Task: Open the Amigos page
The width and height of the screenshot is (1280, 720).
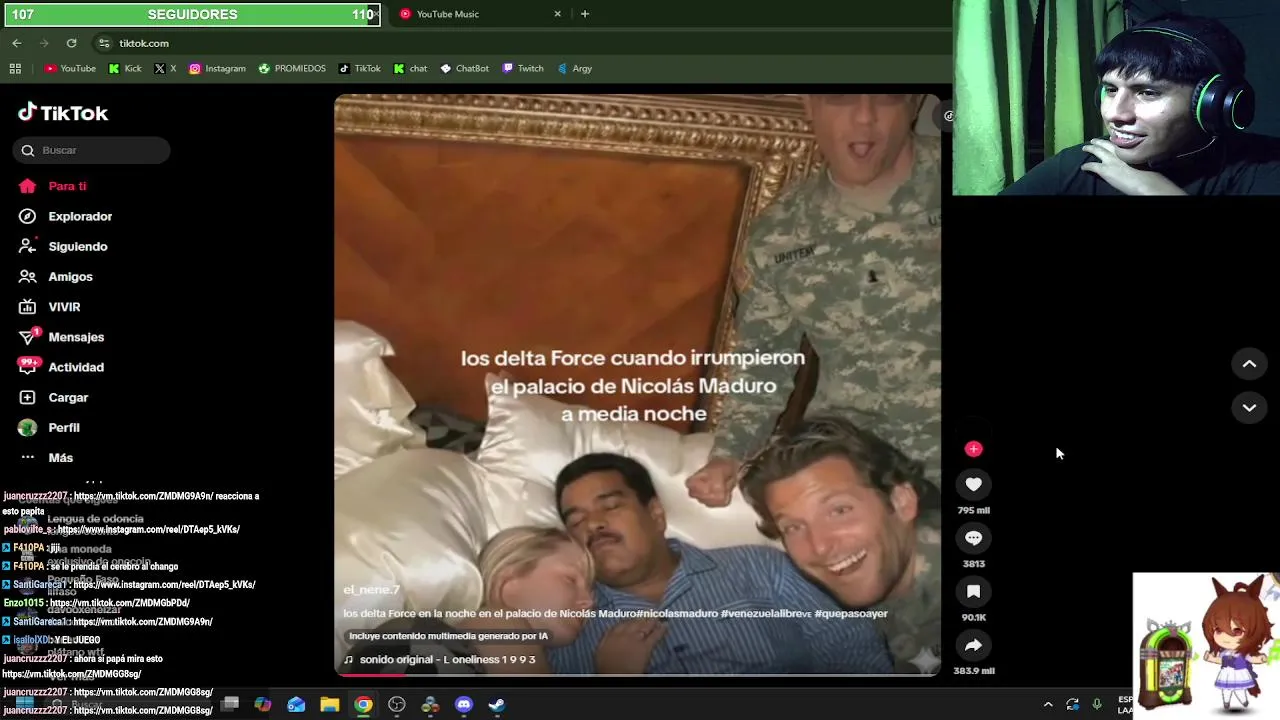Action: pyautogui.click(x=56, y=276)
